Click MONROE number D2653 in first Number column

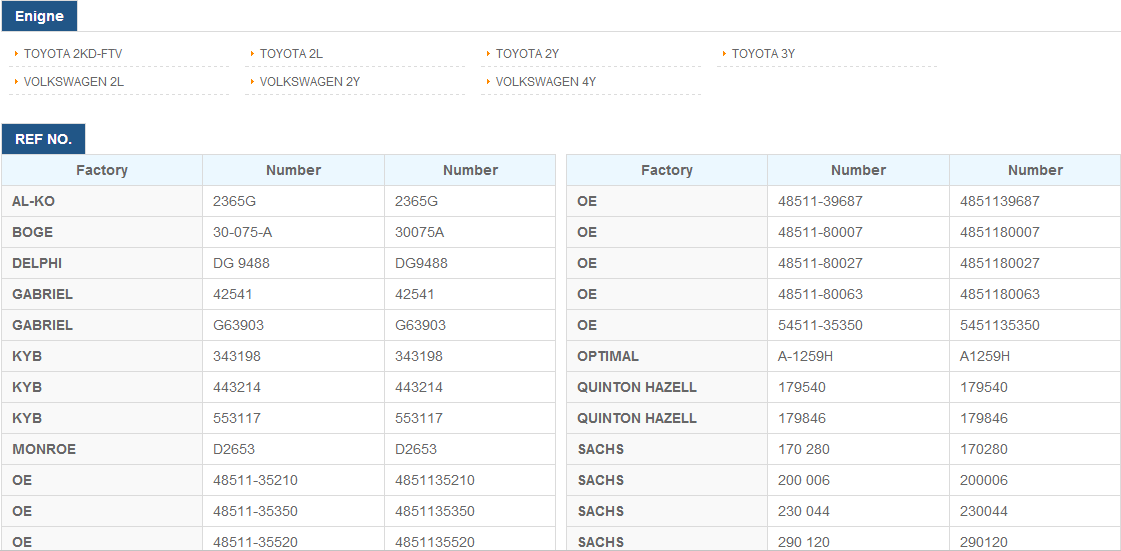tap(234, 450)
